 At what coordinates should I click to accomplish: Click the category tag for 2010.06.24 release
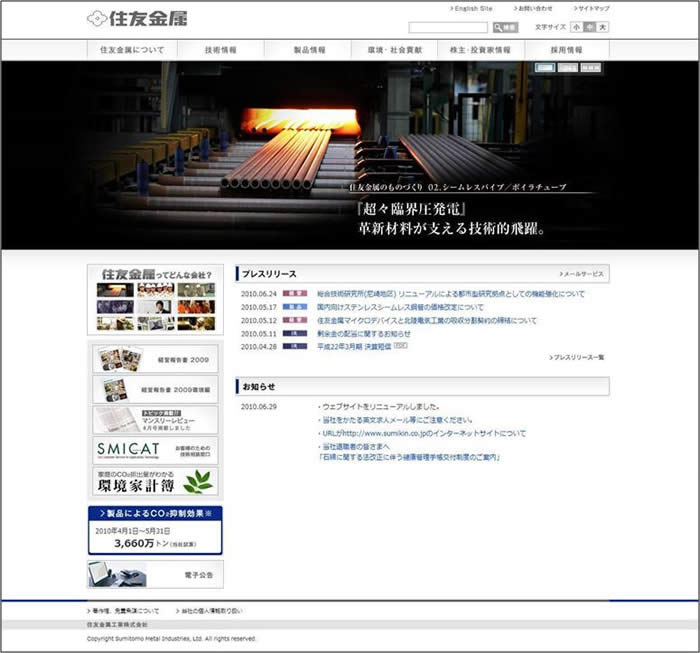click(x=295, y=294)
